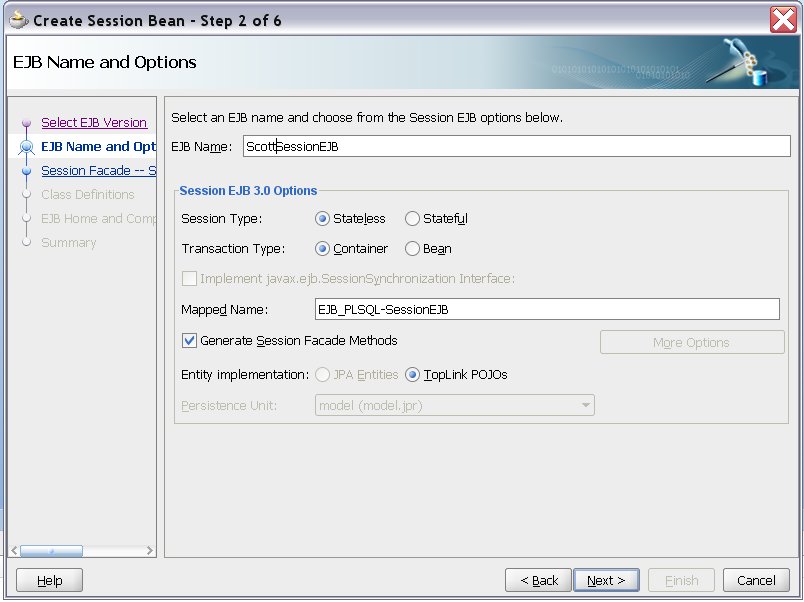Click the Help button

click(49, 580)
